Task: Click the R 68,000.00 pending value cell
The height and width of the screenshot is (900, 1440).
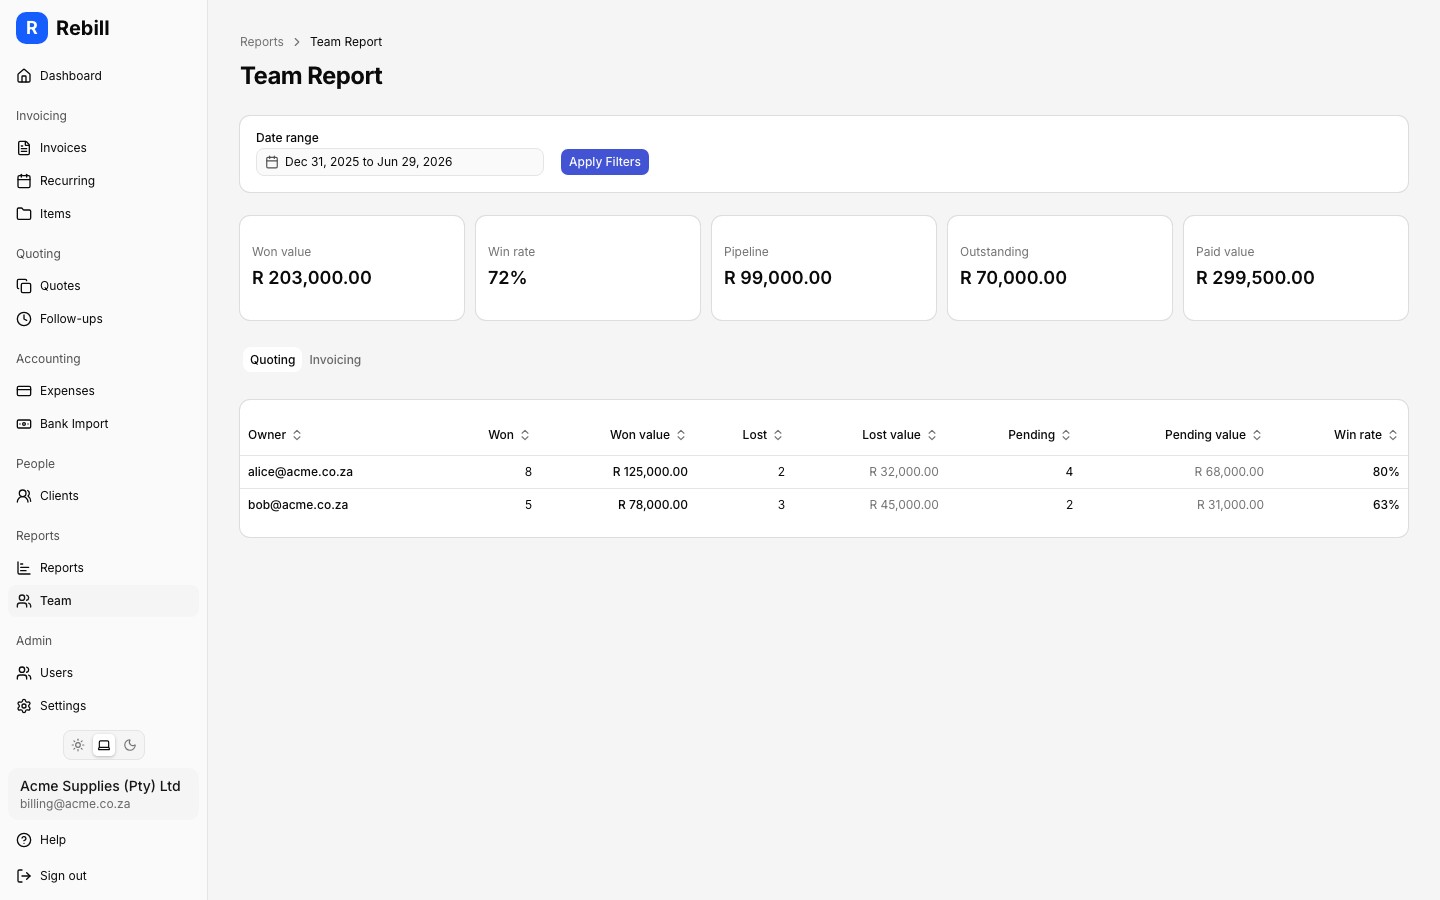Action: [x=1229, y=472]
